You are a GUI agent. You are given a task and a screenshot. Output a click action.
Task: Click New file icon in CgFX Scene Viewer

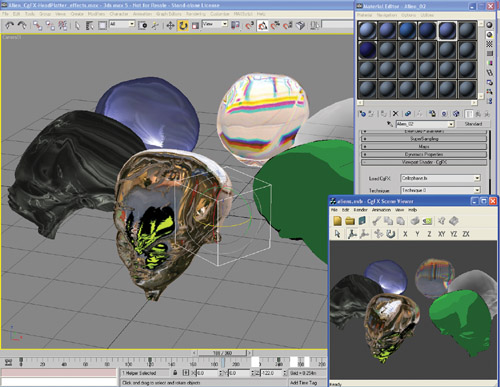coord(337,221)
